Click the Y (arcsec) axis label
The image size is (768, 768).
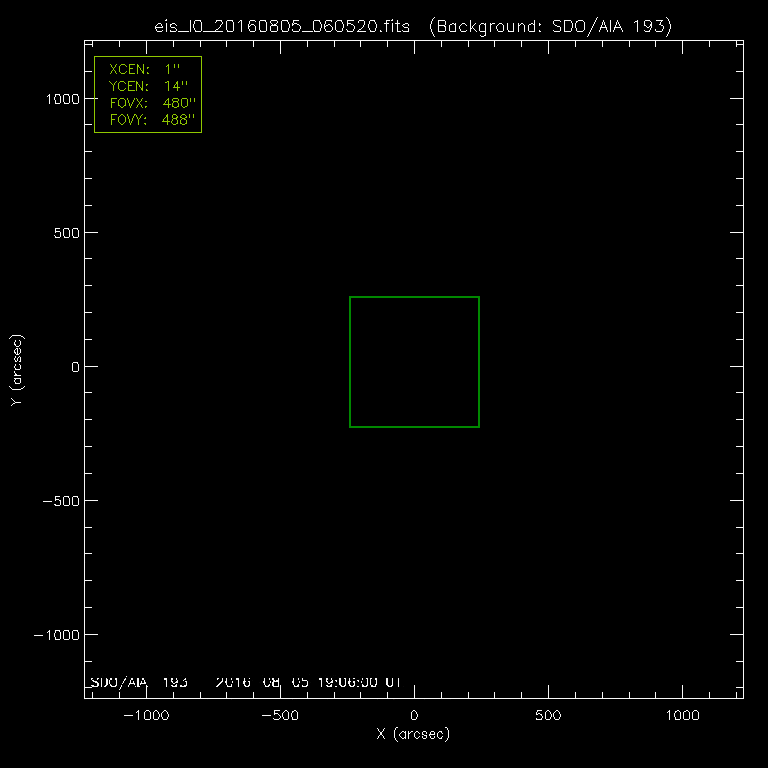[16, 370]
